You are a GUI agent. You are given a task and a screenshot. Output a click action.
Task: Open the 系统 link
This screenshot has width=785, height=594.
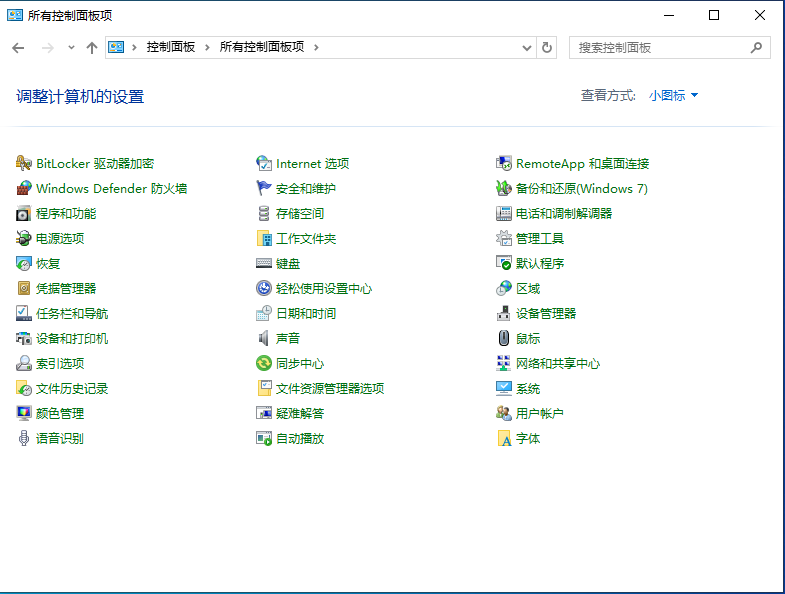click(528, 389)
